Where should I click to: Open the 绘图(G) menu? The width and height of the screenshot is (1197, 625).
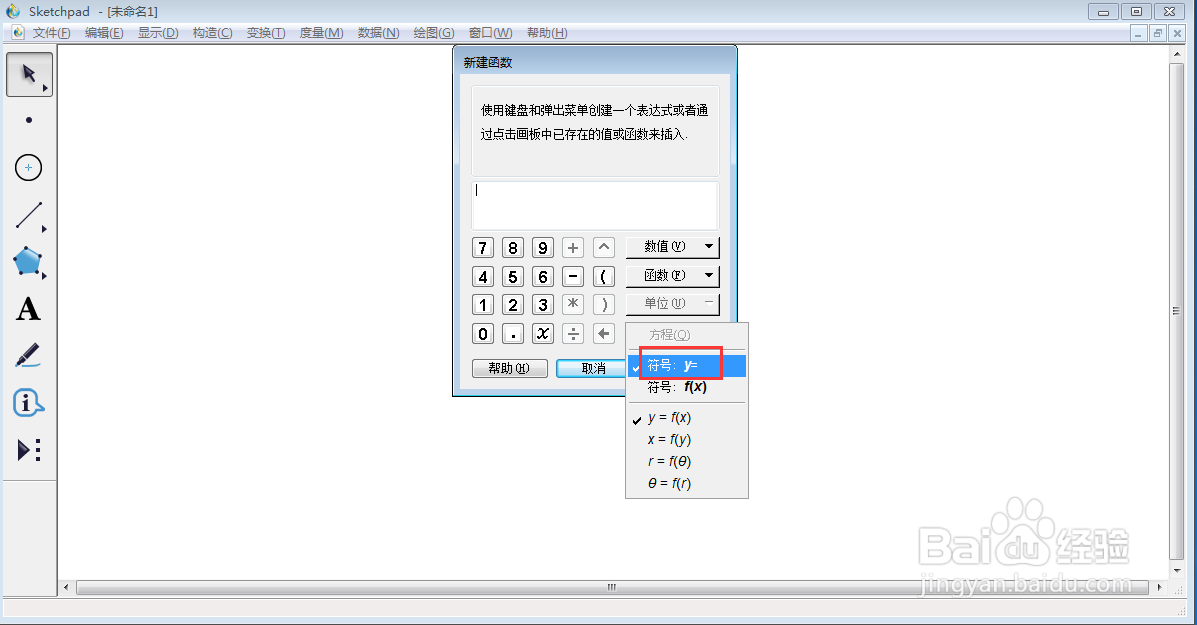point(434,33)
